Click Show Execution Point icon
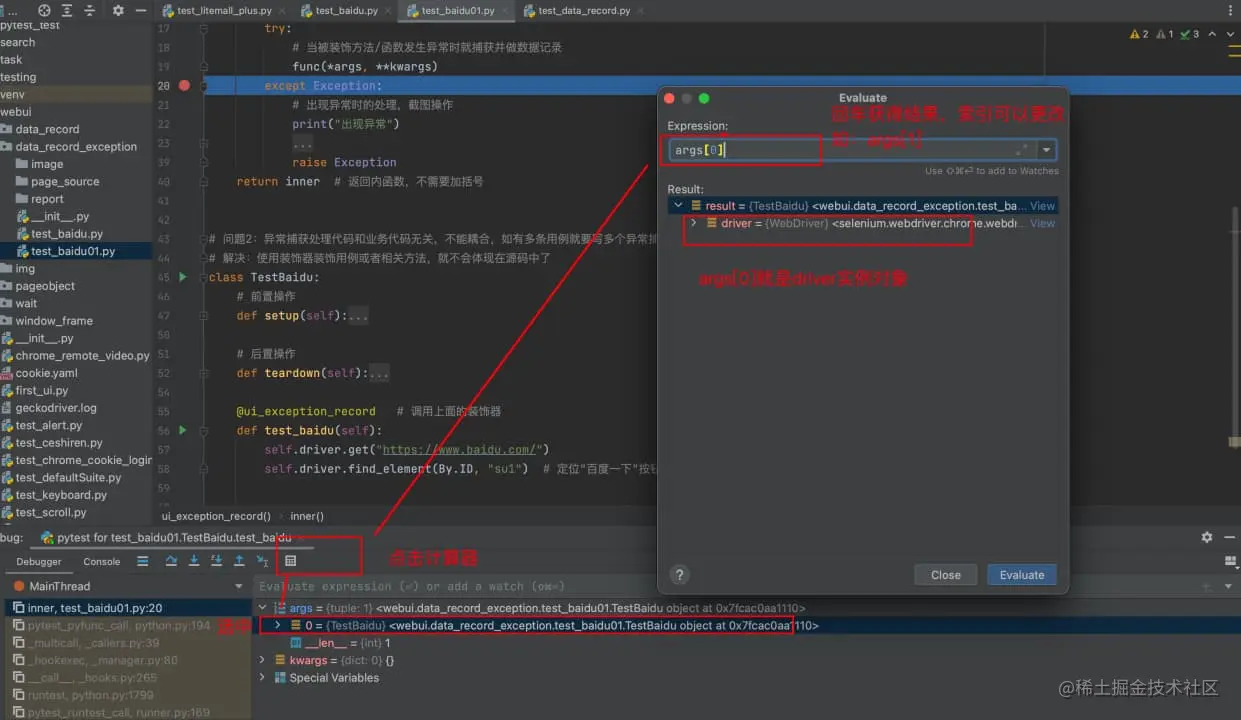 pyautogui.click(x=143, y=561)
